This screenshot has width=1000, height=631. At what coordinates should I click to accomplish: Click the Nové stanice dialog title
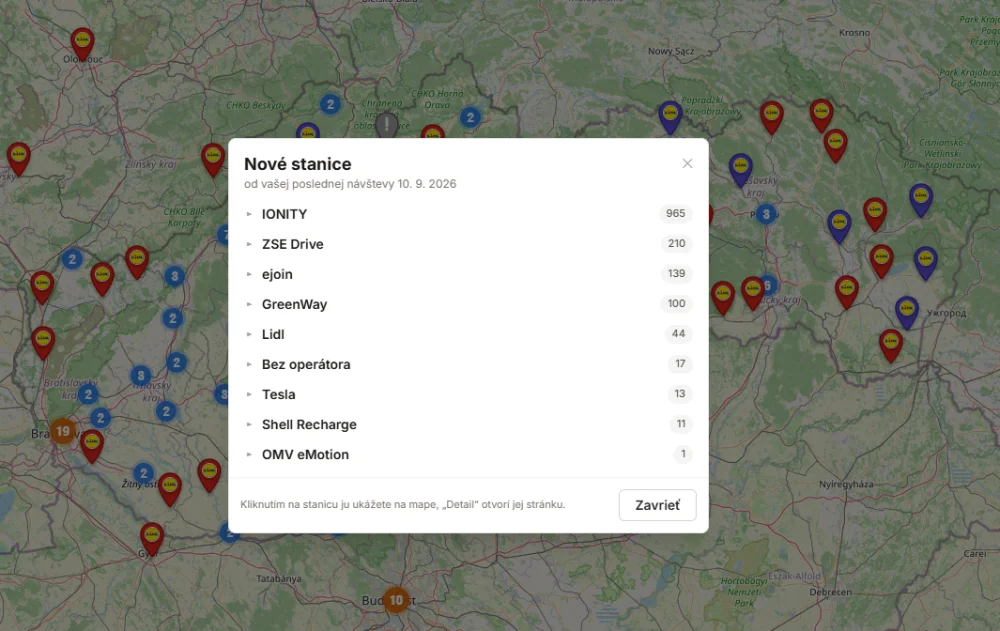[x=298, y=164]
